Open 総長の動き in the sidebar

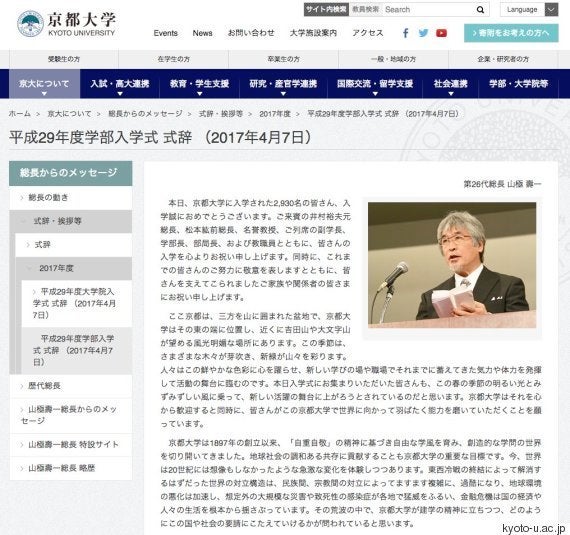[x=71, y=198]
